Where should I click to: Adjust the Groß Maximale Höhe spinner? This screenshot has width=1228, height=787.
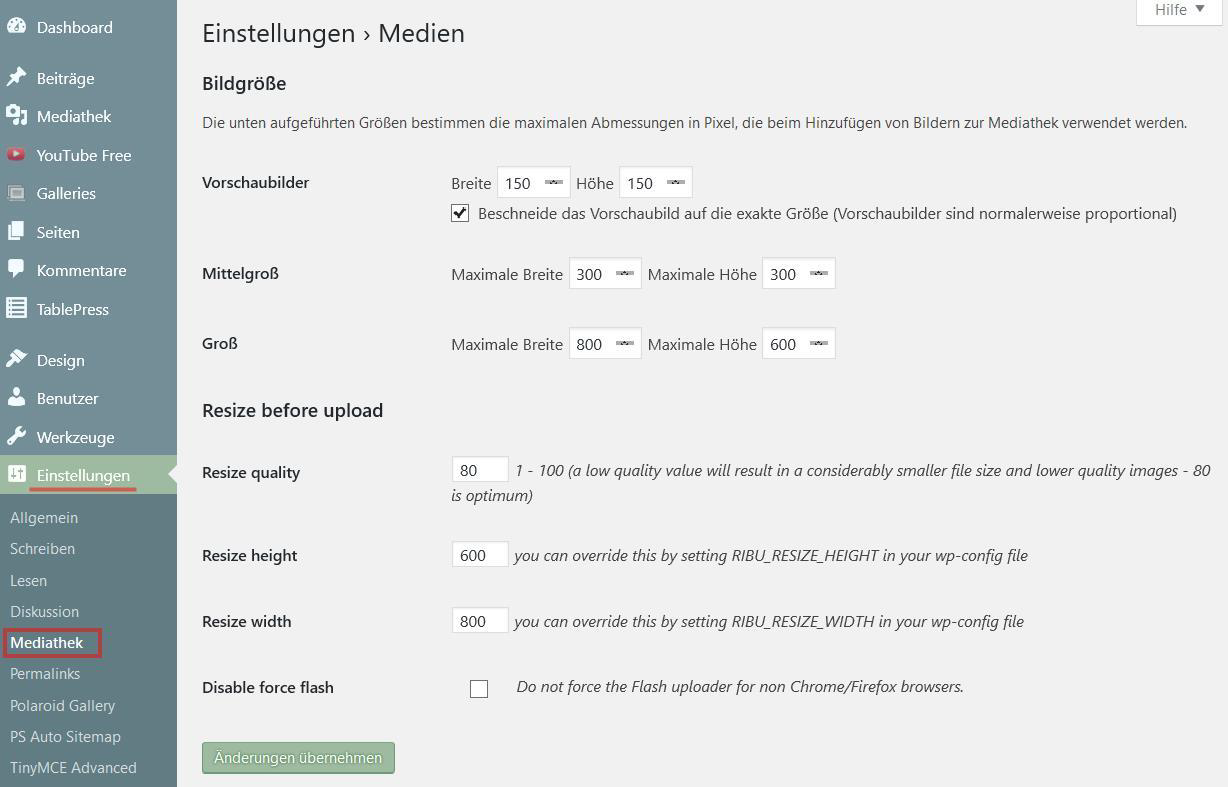point(819,344)
